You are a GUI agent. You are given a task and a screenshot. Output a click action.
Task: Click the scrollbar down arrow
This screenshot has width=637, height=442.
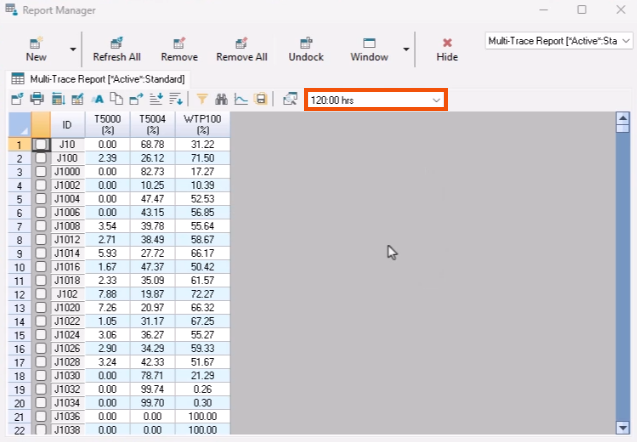tap(623, 427)
